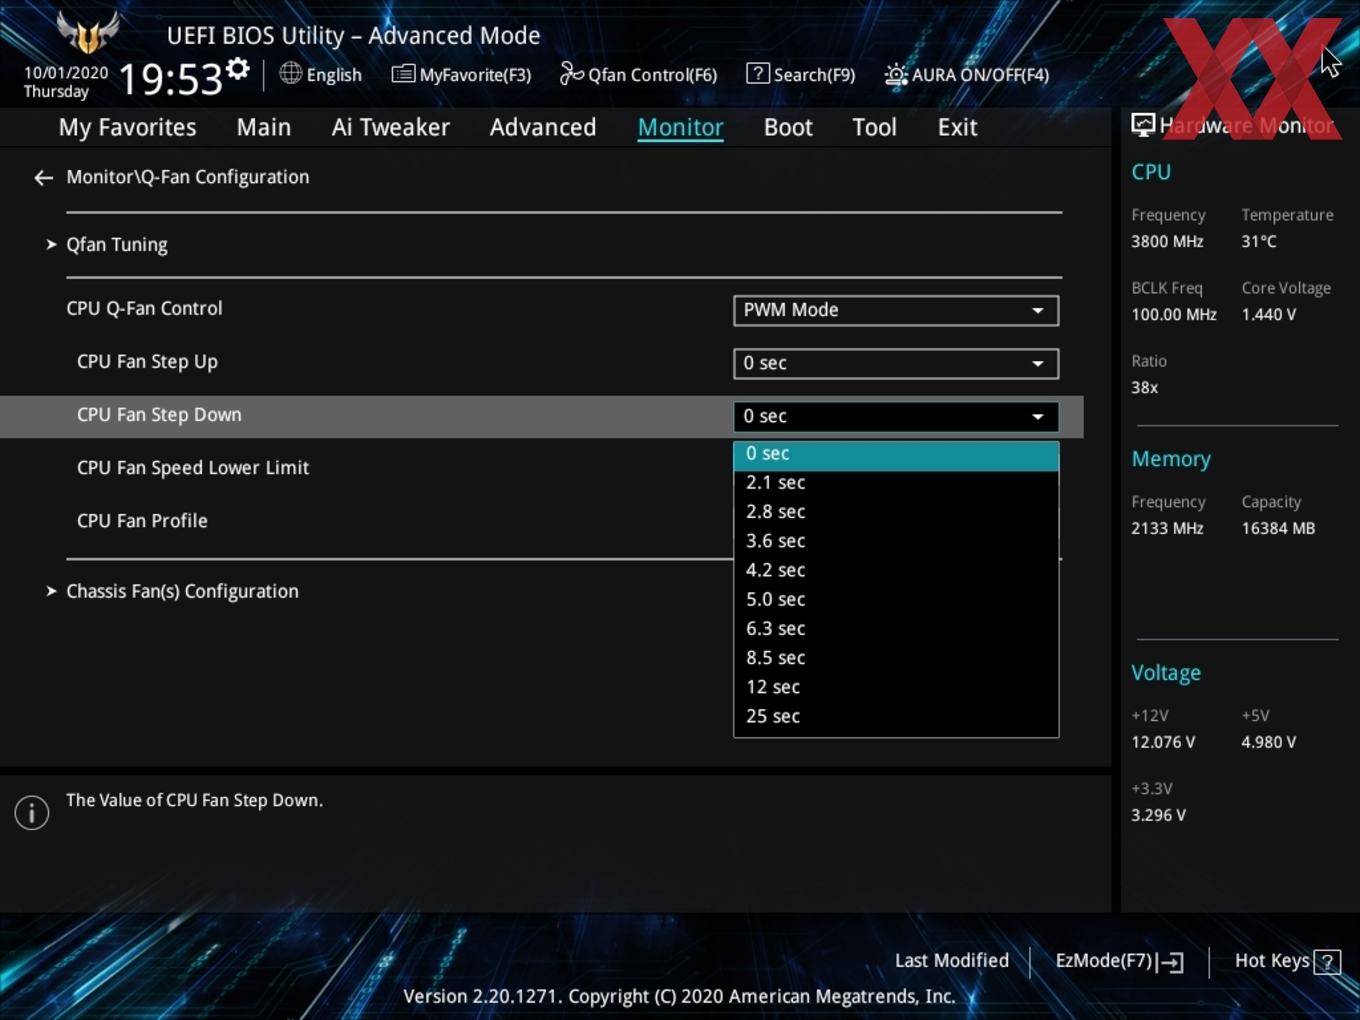Open the Exit tab
Image resolution: width=1360 pixels, height=1020 pixels.
[957, 127]
